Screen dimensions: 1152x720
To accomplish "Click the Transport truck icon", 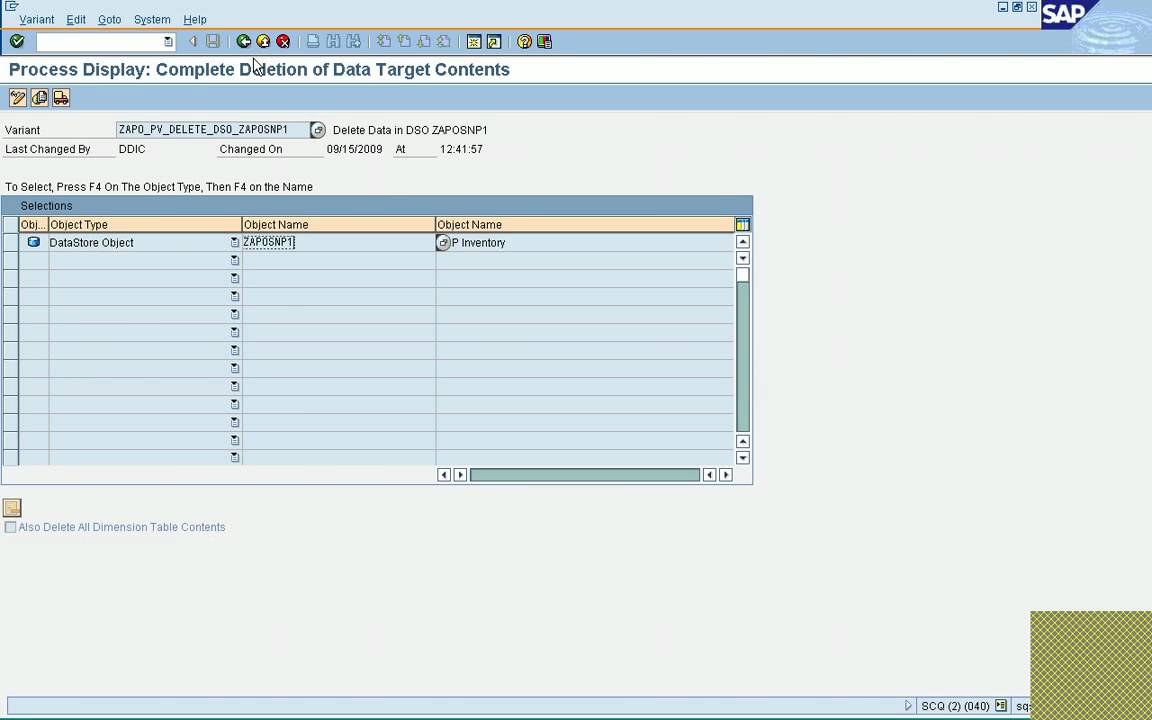I will [x=61, y=98].
